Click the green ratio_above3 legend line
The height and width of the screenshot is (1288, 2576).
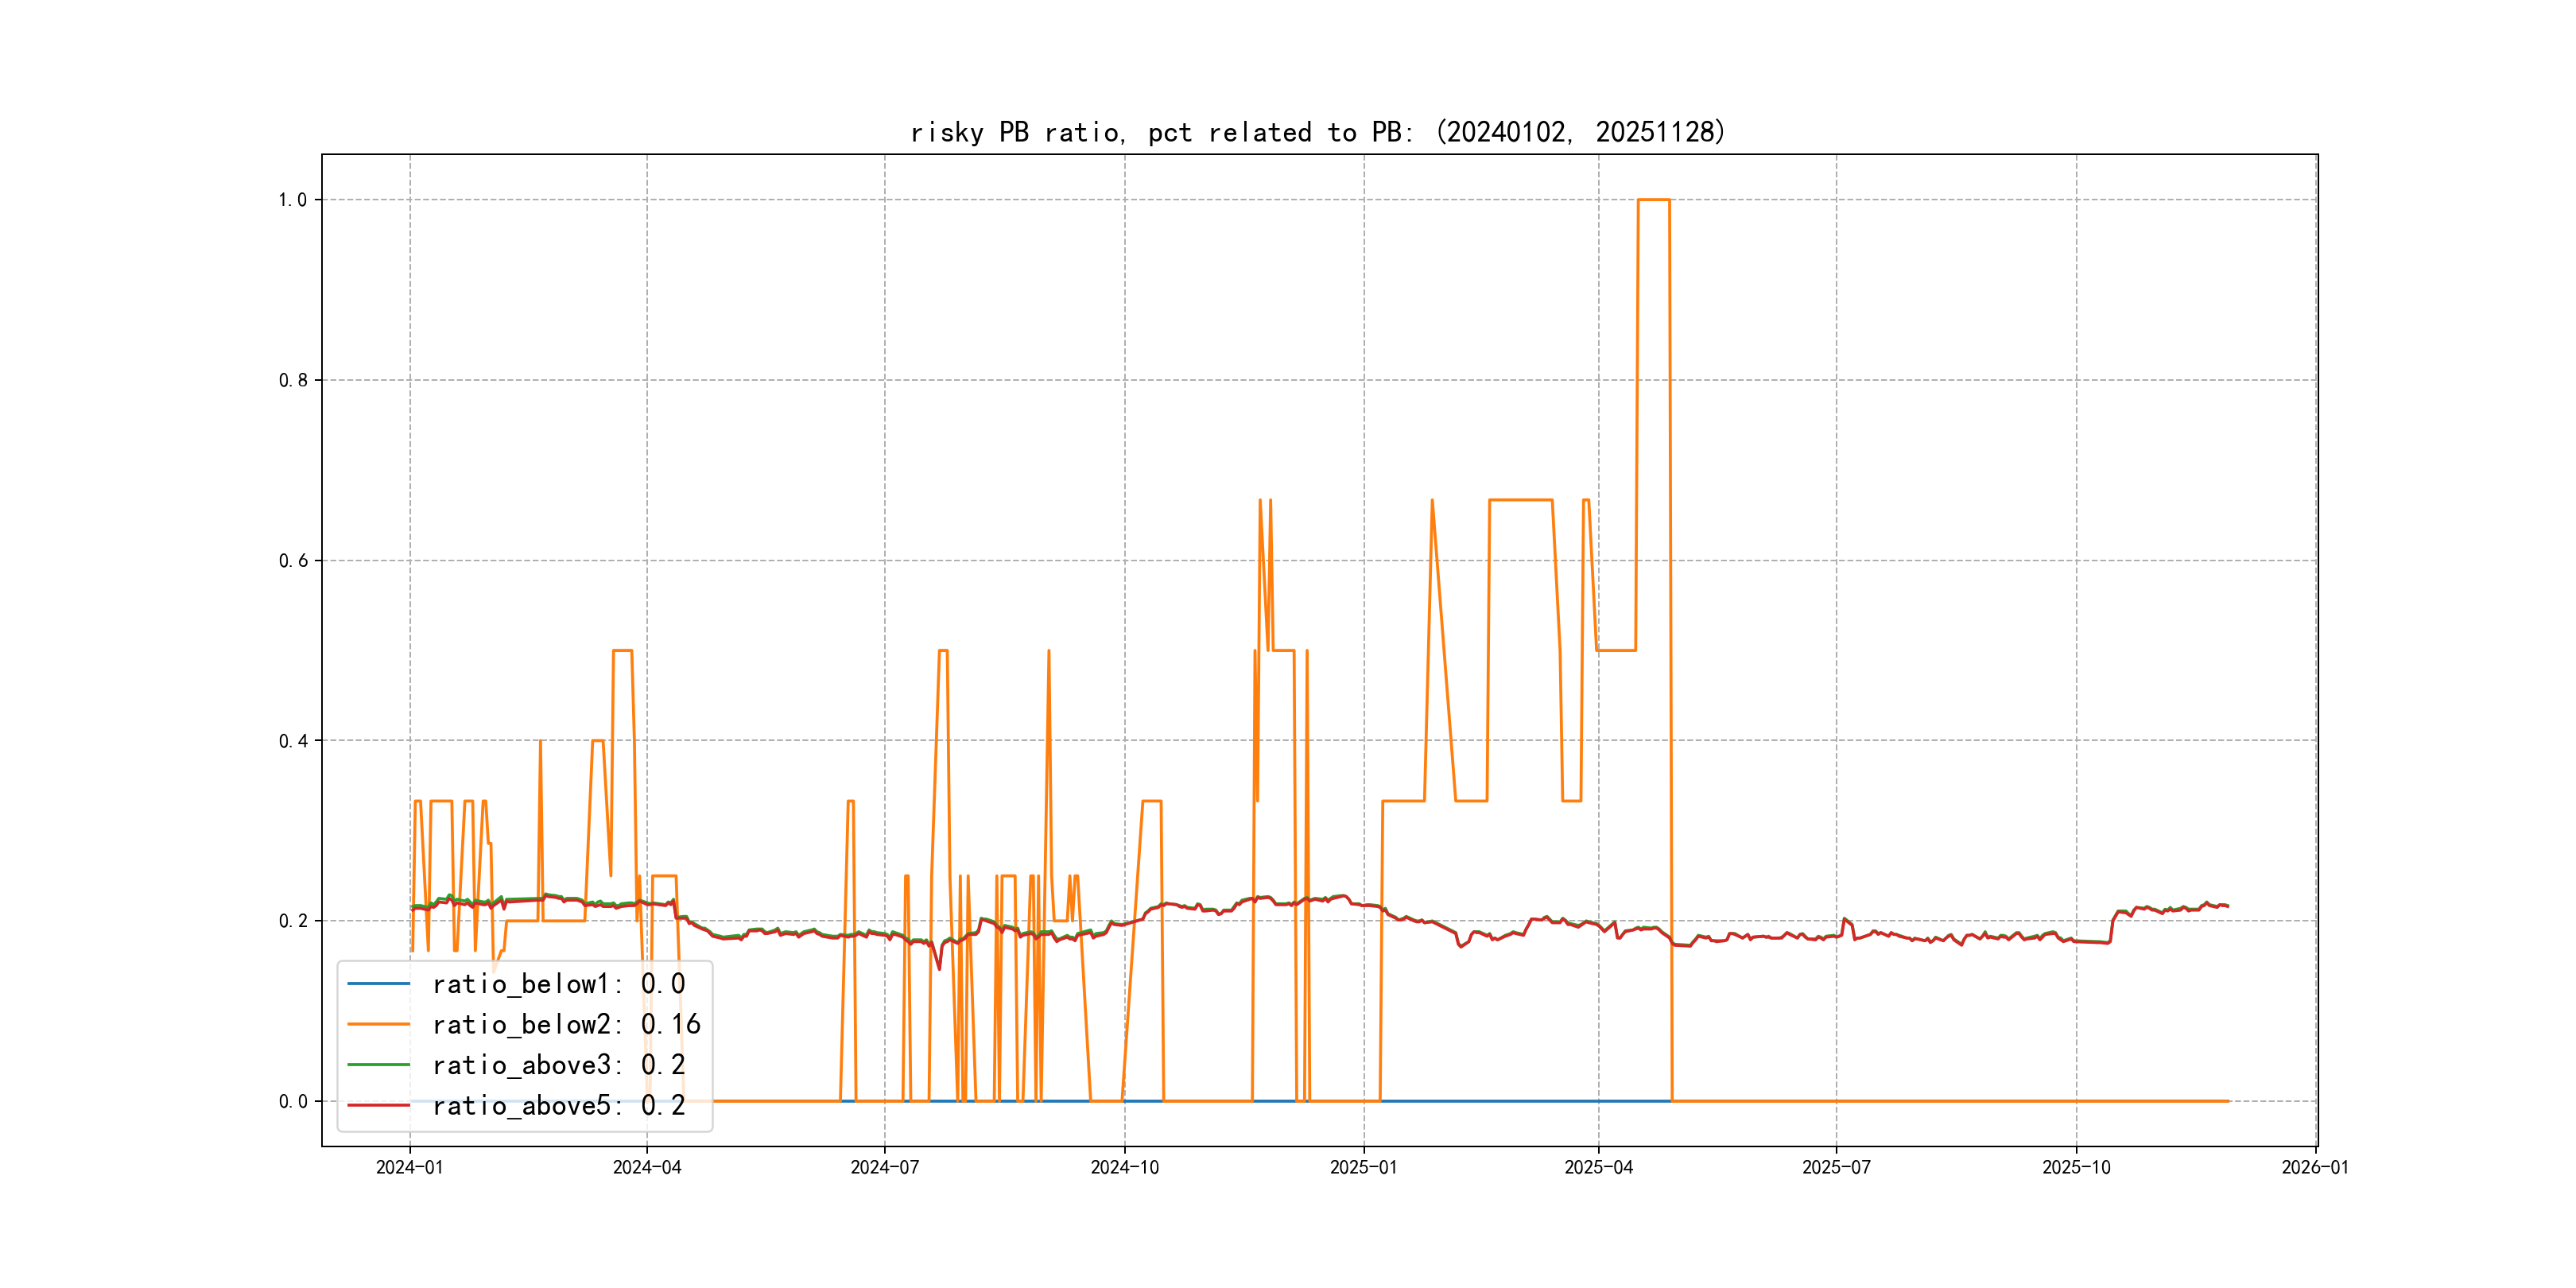378,1065
